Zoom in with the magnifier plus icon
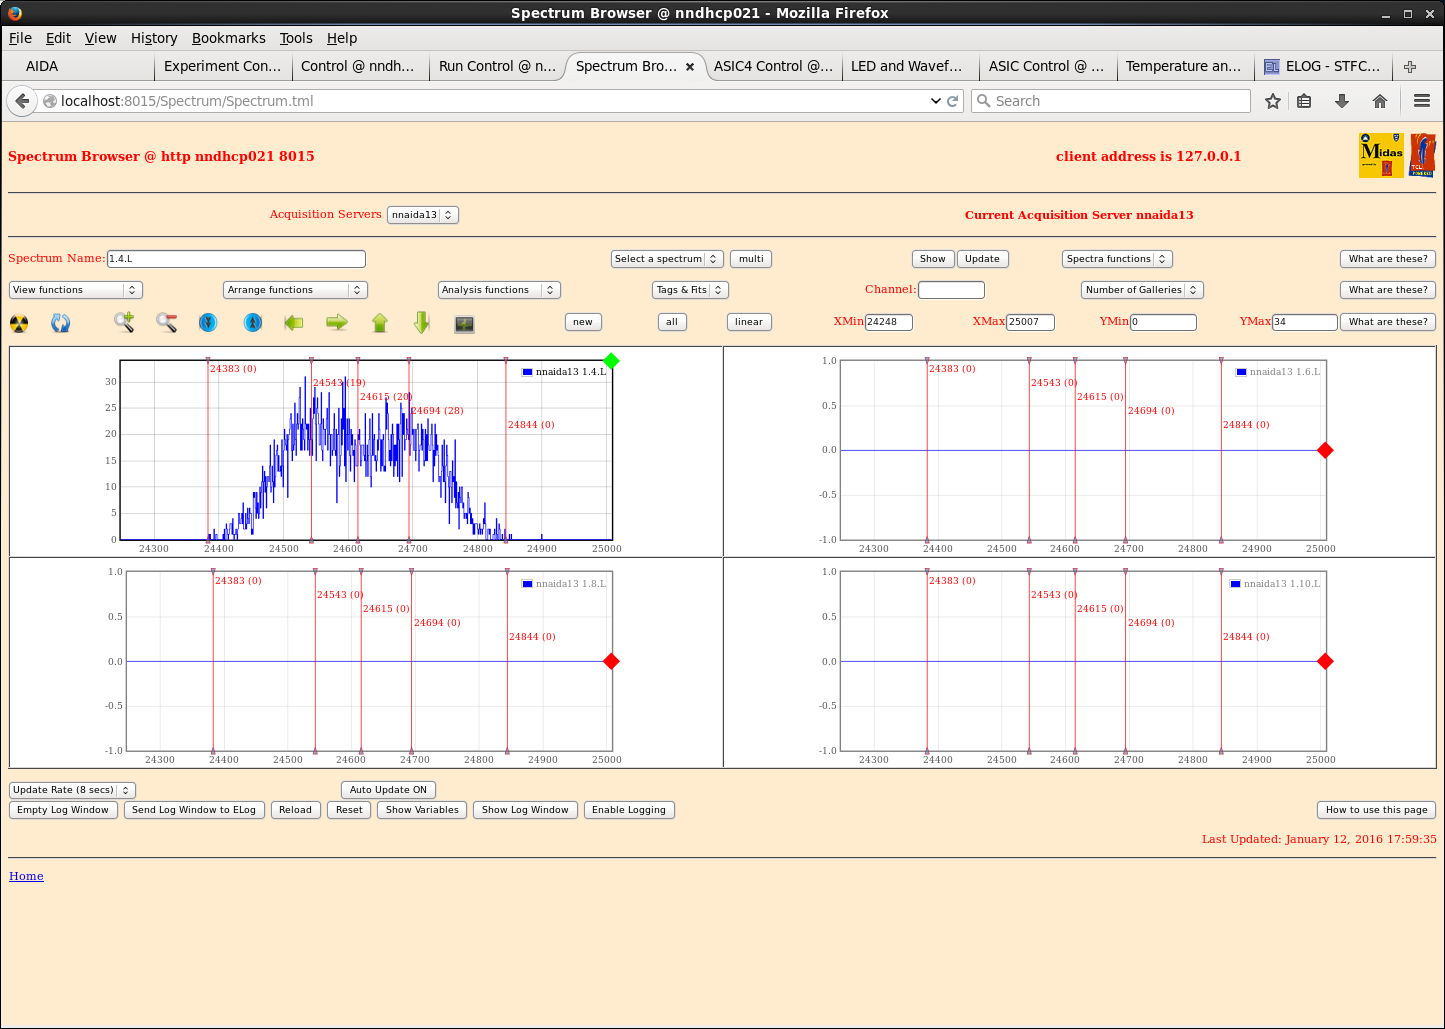The width and height of the screenshot is (1445, 1029). point(124,322)
